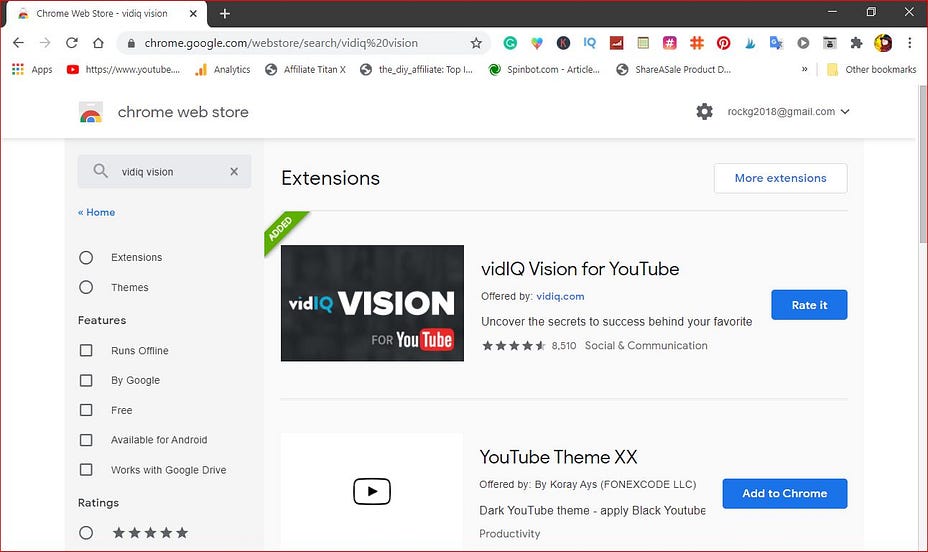Check the Free feature filter
928x552 pixels.
(x=86, y=410)
